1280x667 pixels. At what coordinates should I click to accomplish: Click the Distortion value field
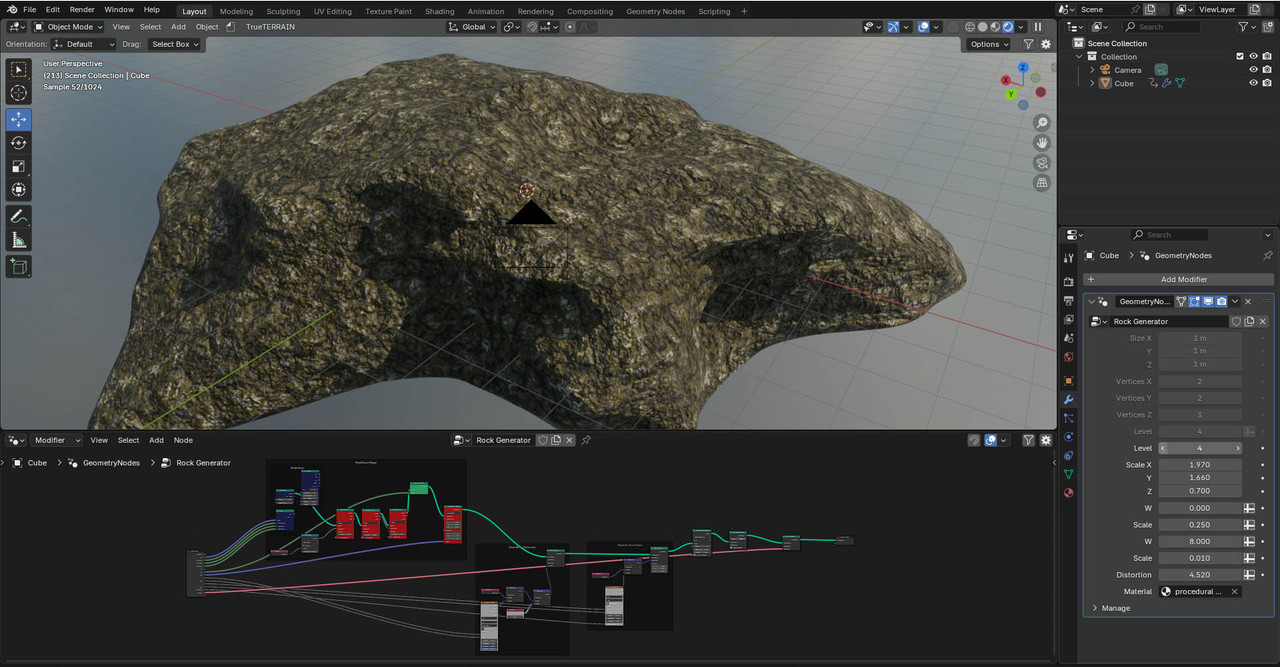(1200, 575)
